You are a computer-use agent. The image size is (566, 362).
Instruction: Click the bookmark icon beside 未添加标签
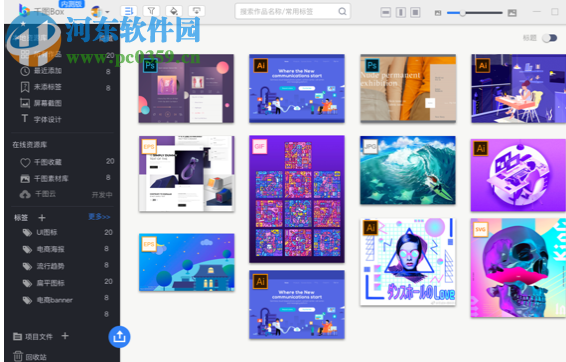coord(25,87)
